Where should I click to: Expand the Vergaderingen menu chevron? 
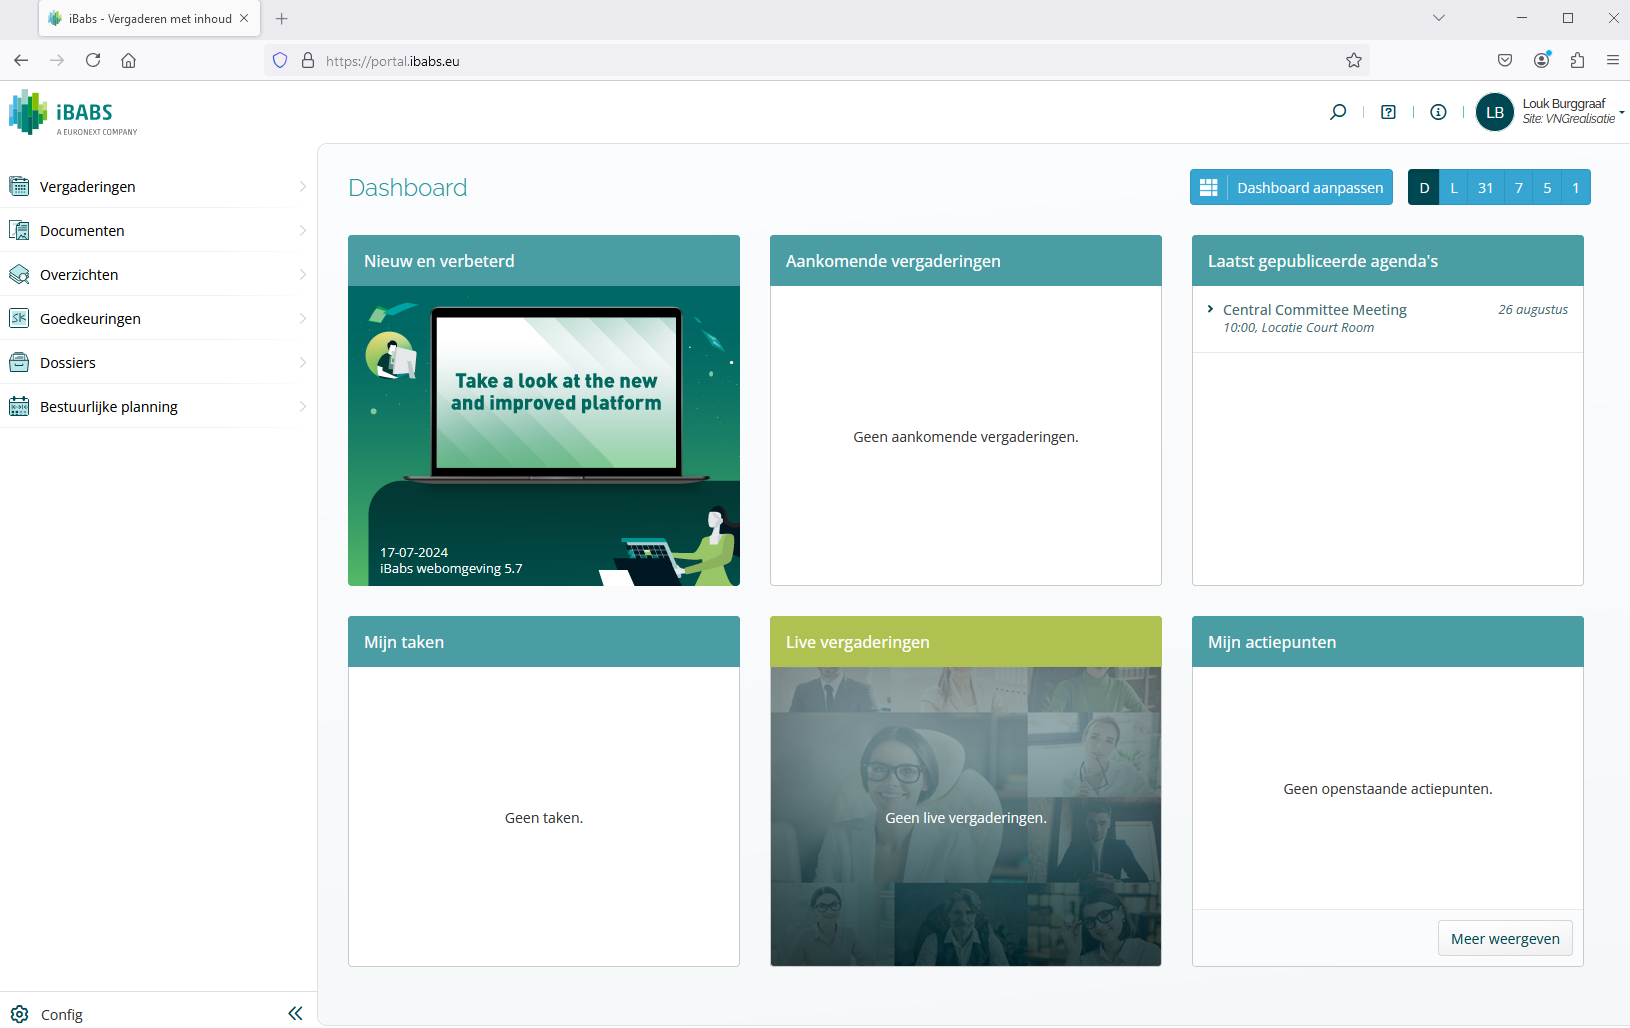(303, 185)
